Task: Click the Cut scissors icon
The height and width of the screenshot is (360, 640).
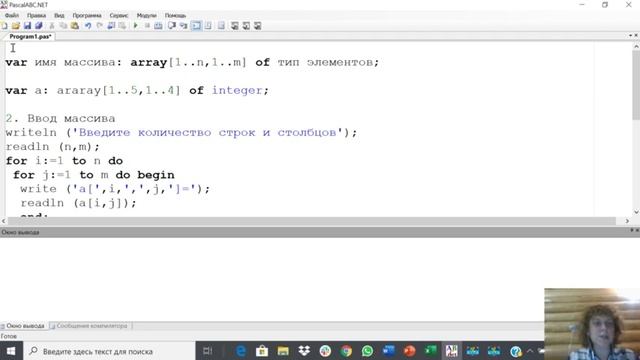Action: 52,26
